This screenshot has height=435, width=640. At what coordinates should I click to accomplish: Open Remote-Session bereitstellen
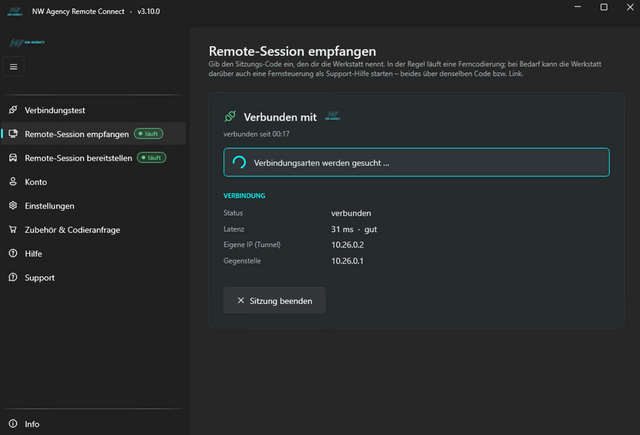coord(93,158)
